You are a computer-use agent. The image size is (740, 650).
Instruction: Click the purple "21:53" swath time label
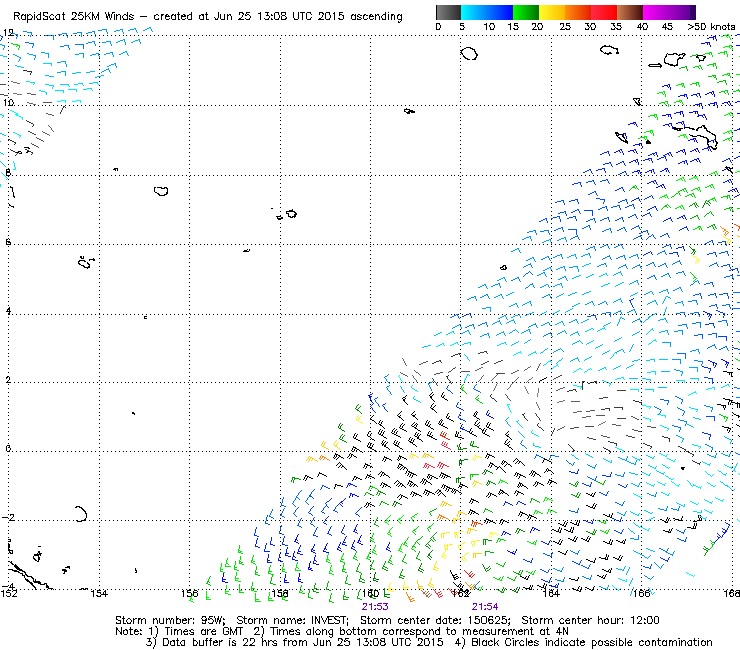[x=375, y=607]
